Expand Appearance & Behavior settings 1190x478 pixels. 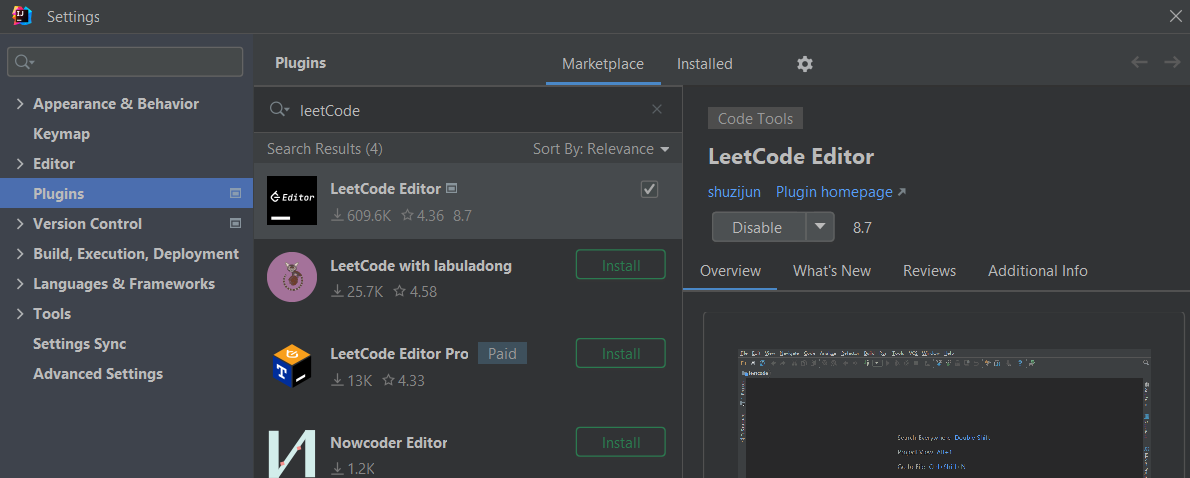coord(20,104)
